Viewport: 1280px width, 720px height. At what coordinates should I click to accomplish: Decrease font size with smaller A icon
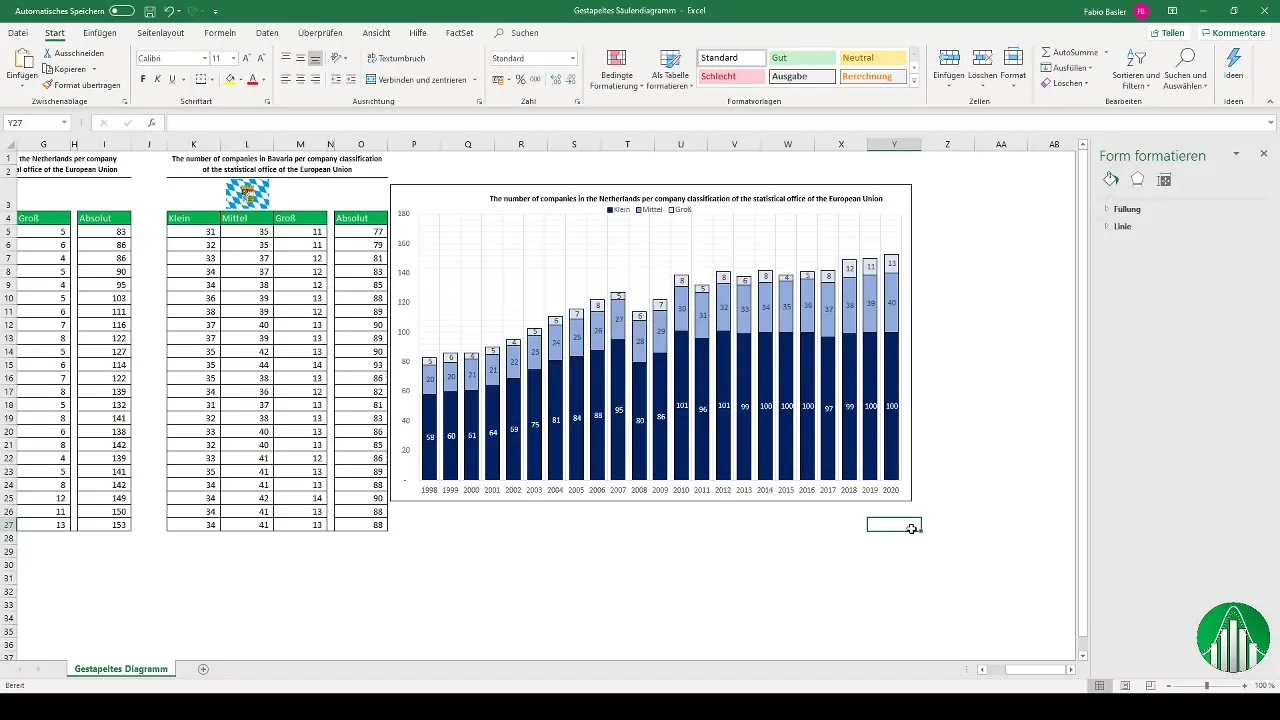[261, 58]
